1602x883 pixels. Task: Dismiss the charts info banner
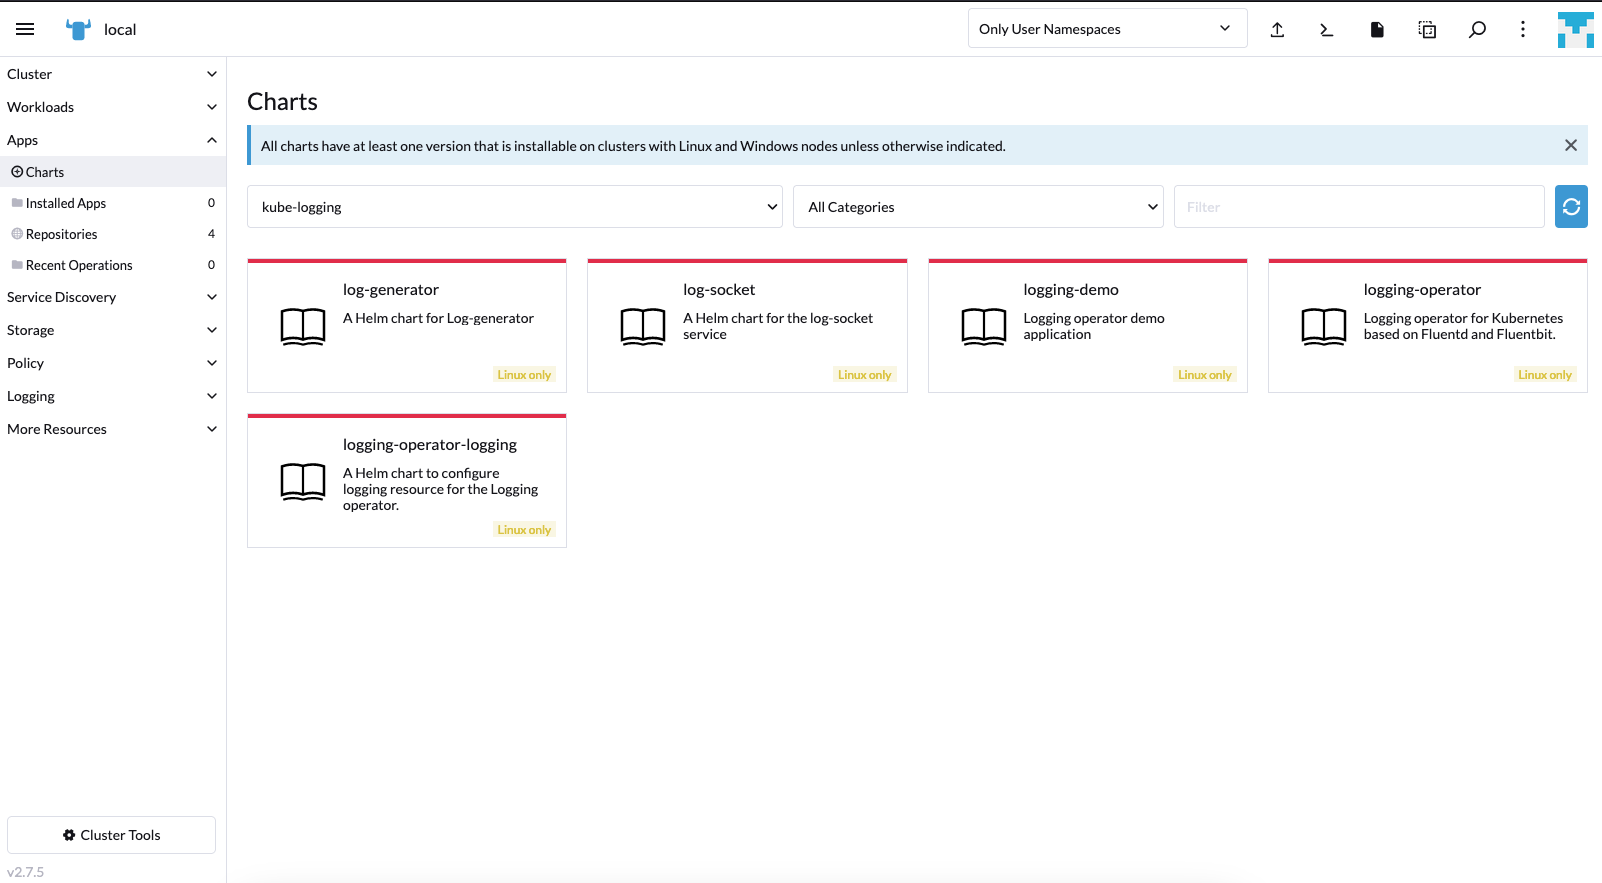tap(1571, 145)
